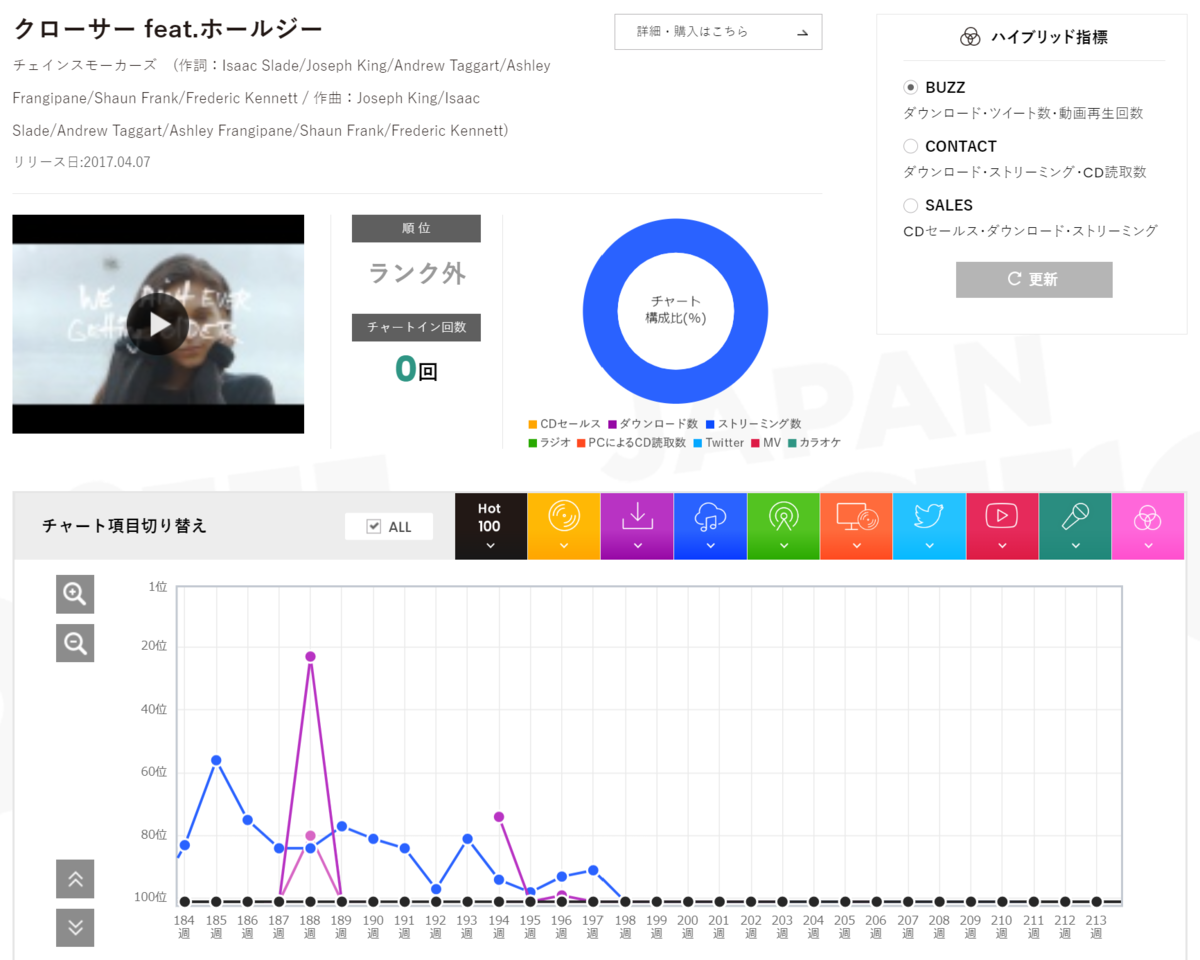The height and width of the screenshot is (960, 1200).
Task: Click the 順位 rank label
Action: [416, 228]
